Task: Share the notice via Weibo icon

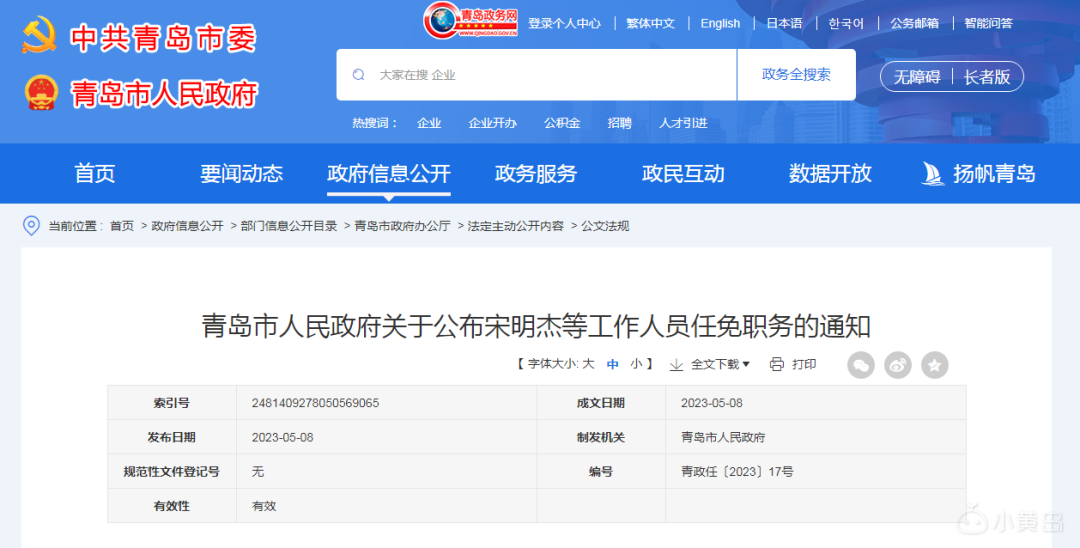Action: (898, 365)
